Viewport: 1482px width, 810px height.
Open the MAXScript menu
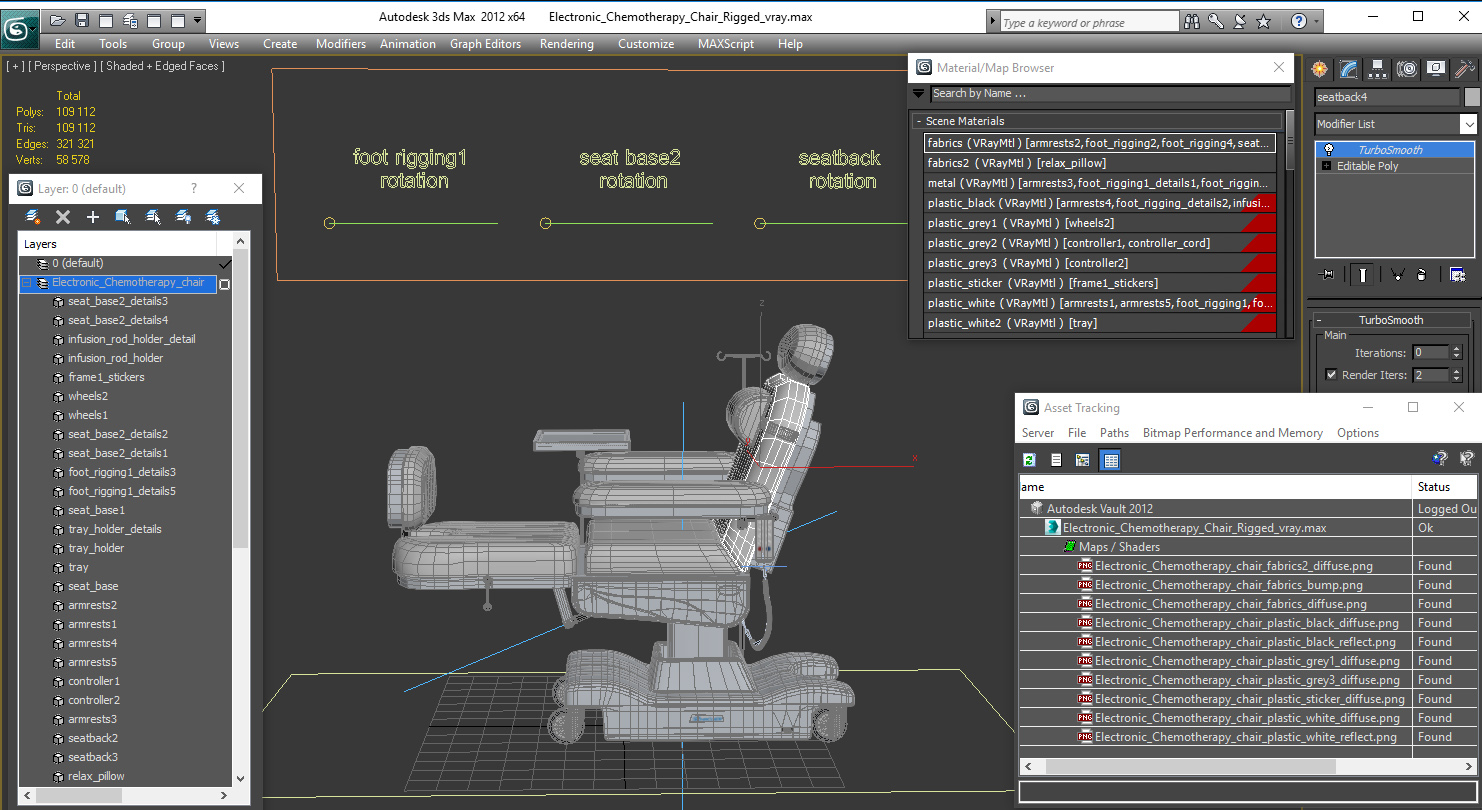coord(726,44)
